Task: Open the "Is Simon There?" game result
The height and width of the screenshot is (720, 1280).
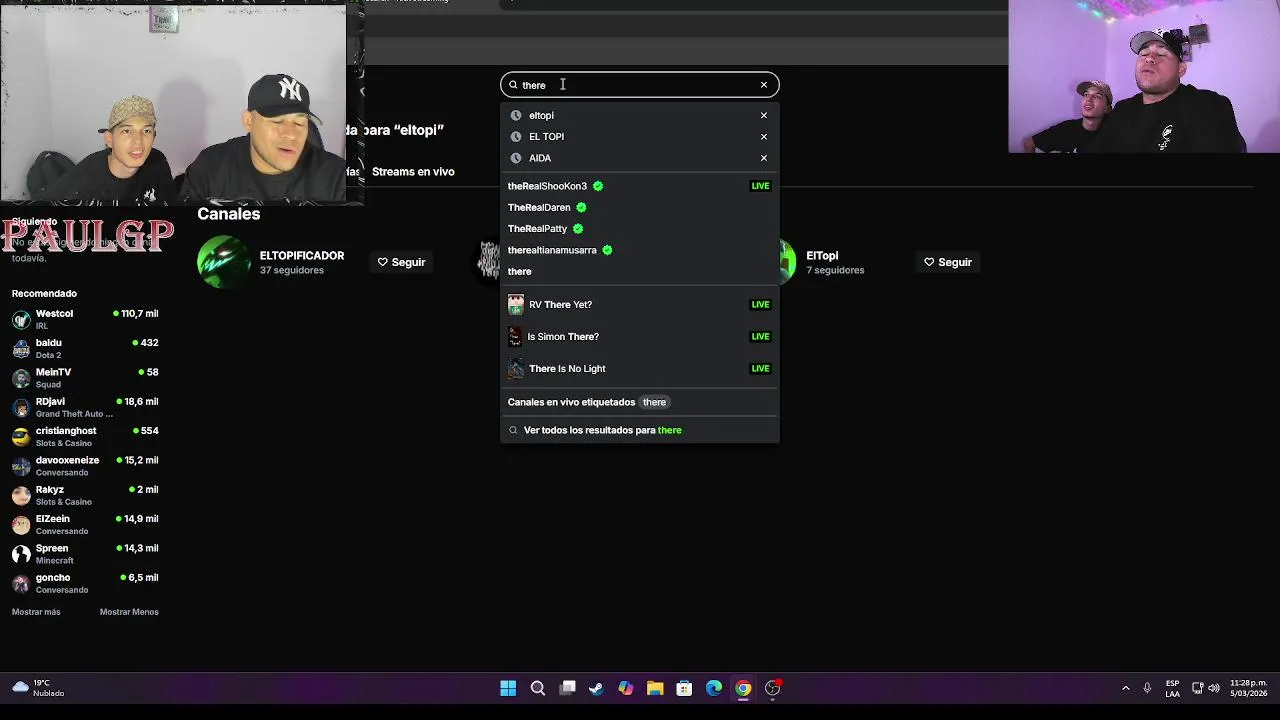Action: pyautogui.click(x=639, y=336)
